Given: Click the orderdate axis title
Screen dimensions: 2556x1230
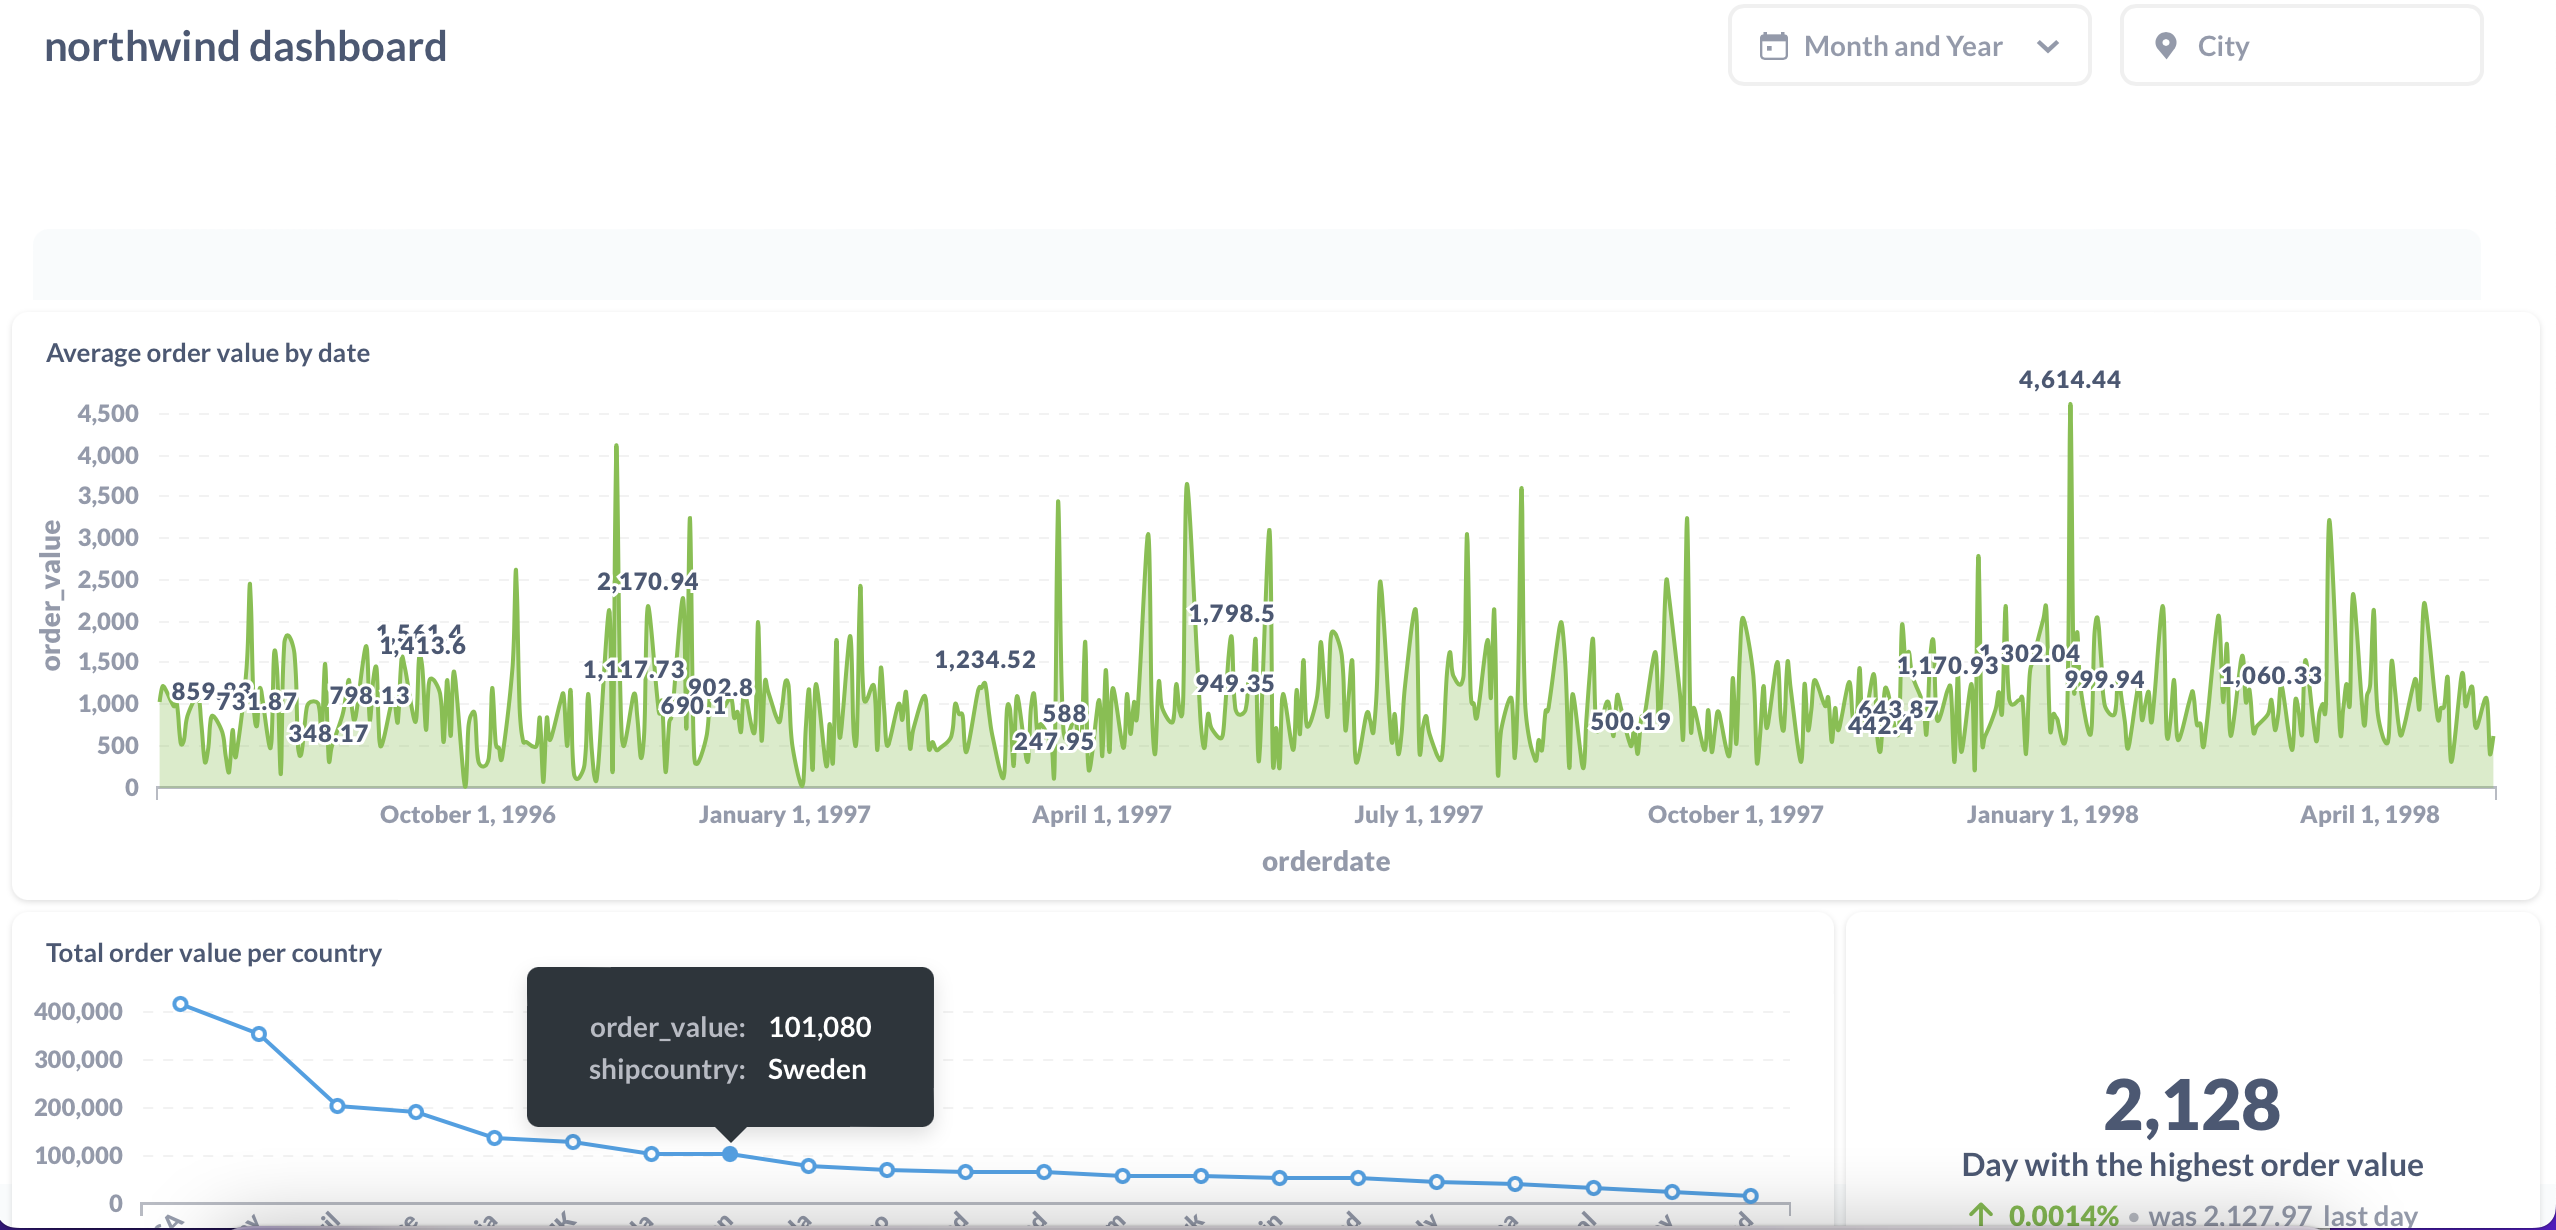Looking at the screenshot, I should click(x=1325, y=860).
